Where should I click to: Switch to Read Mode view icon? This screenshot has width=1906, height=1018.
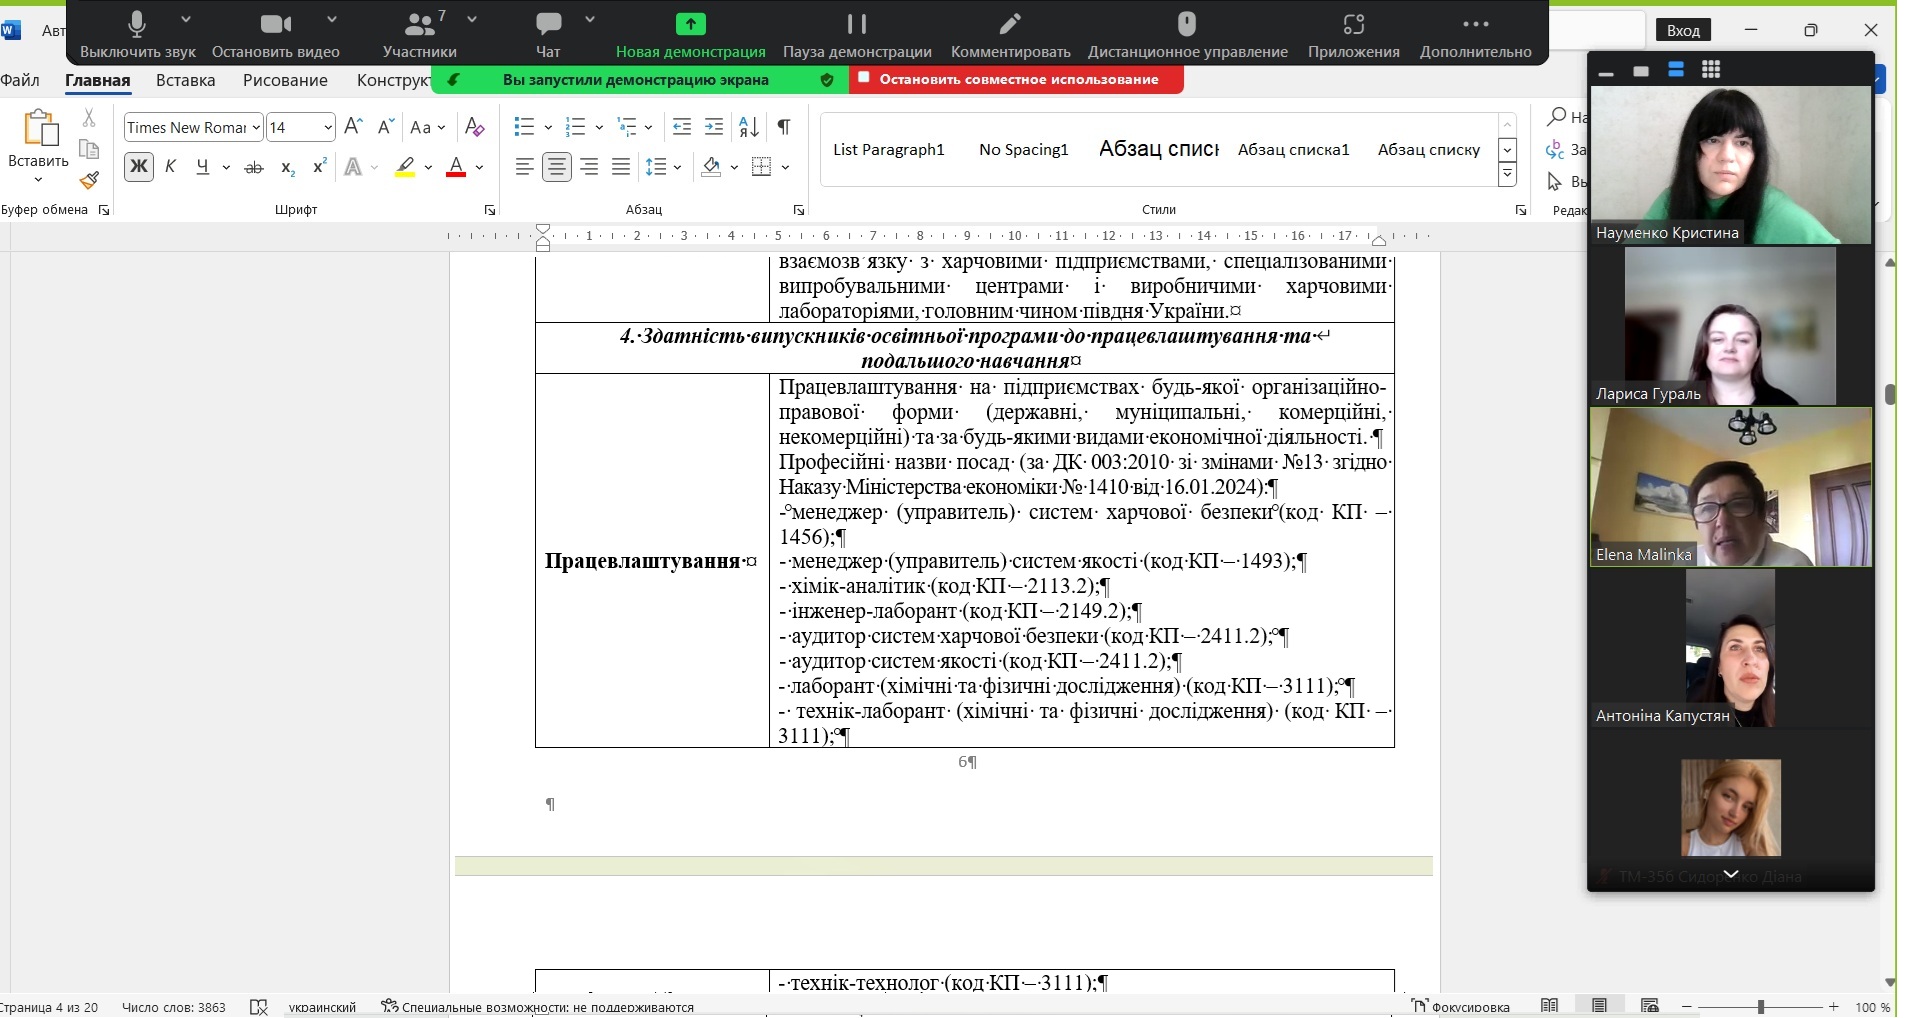click(x=1550, y=1006)
